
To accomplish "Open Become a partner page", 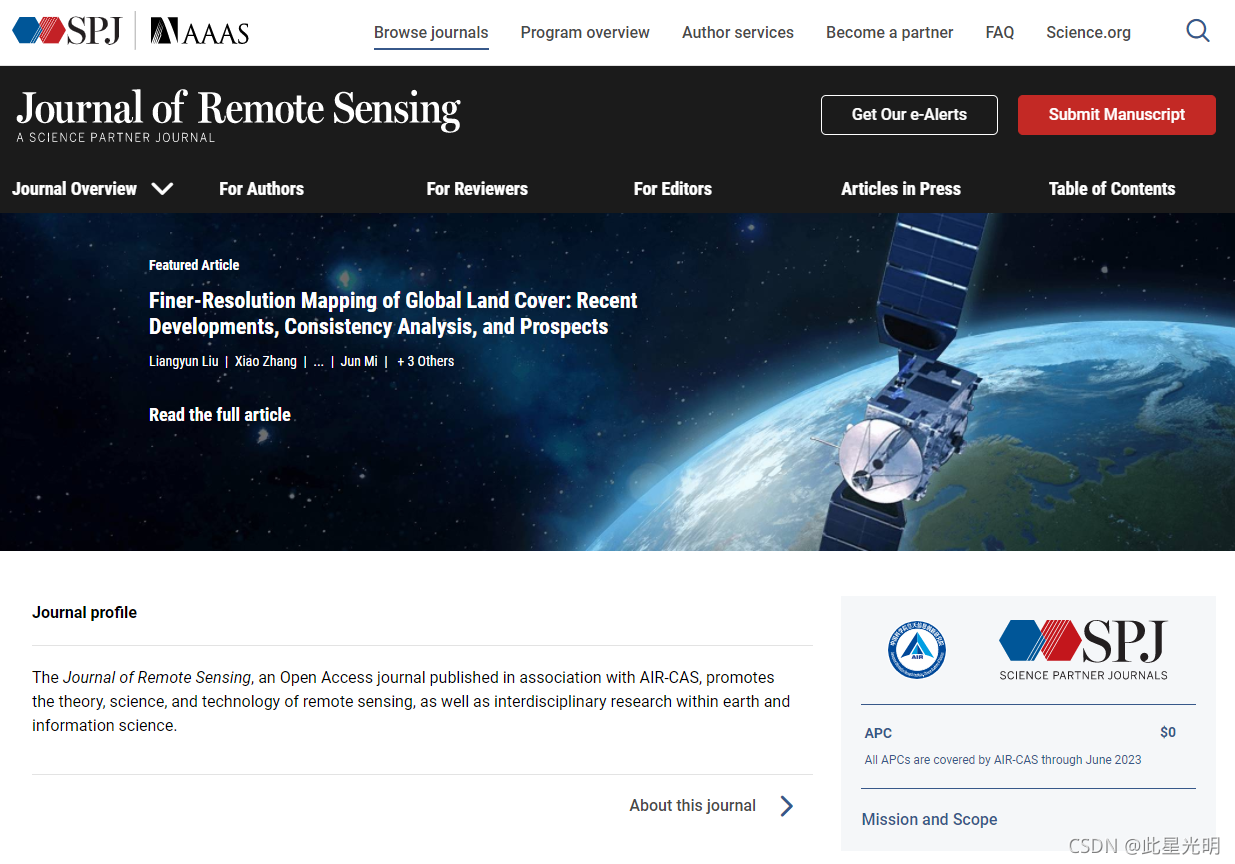I will point(890,32).
